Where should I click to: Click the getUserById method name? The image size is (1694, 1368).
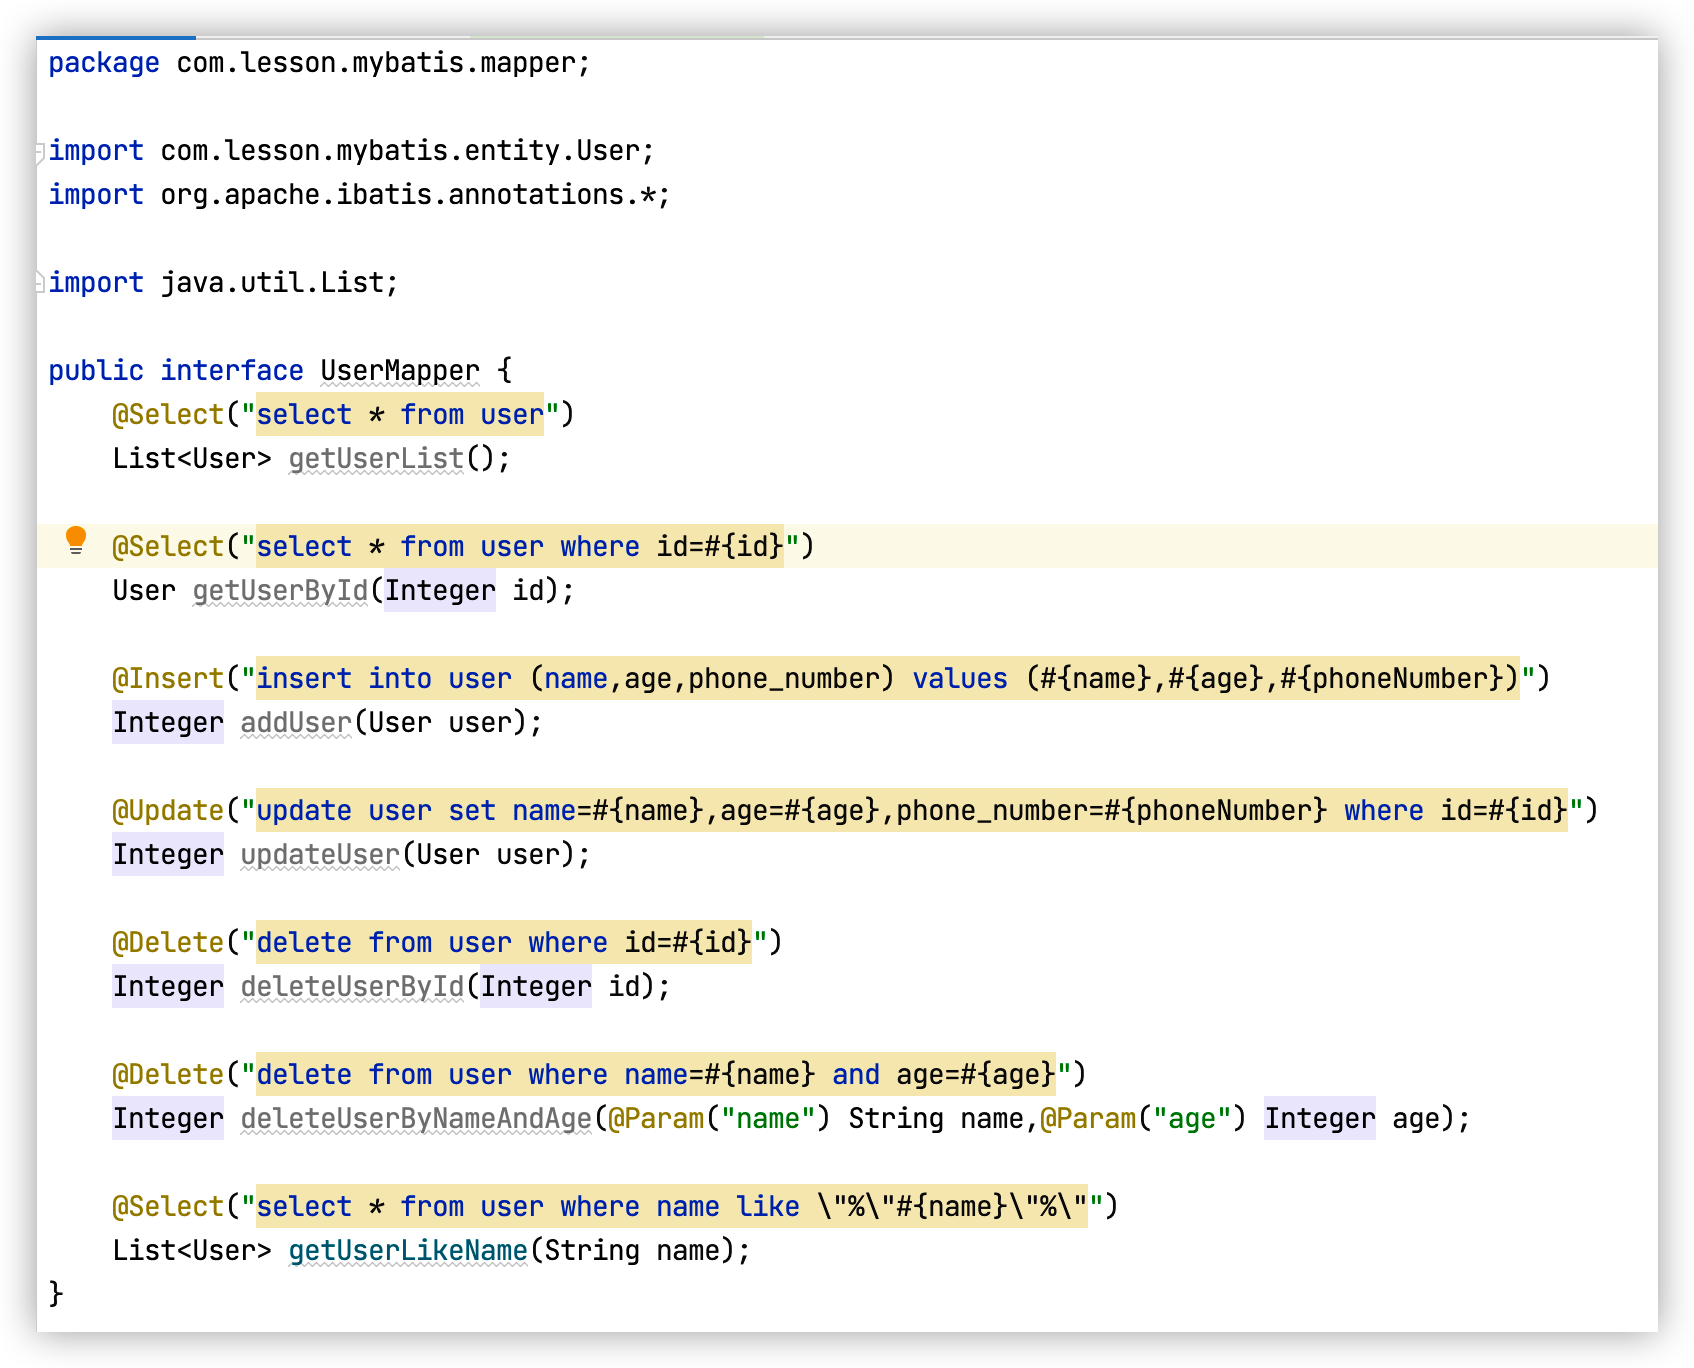click(x=280, y=591)
